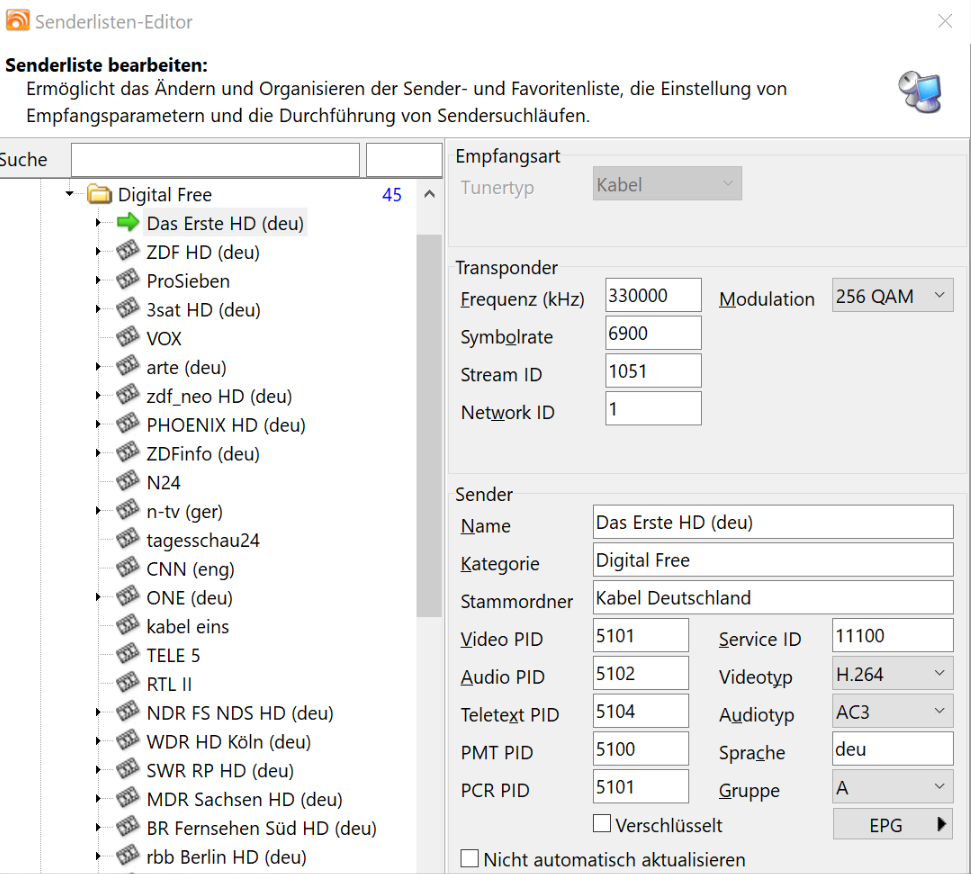
Task: Click the channel icon beside SWR RP HD
Action: 128,769
